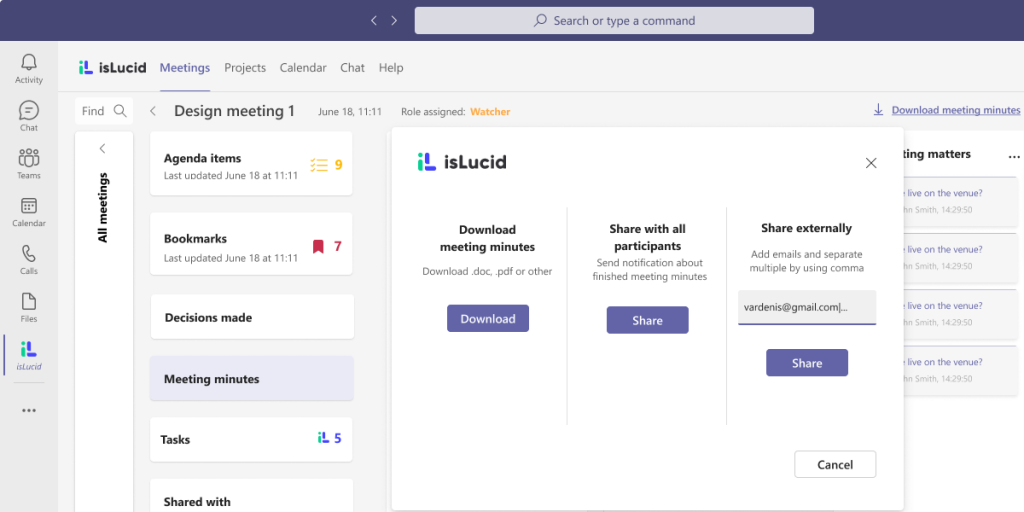
Task: Open Calendar in the left sidebar
Action: pyautogui.click(x=29, y=212)
